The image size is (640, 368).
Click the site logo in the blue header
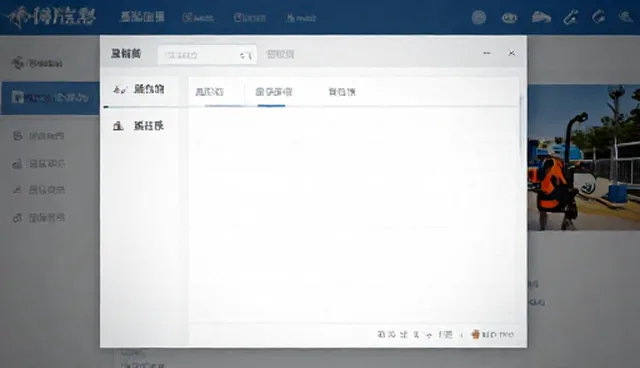pyautogui.click(x=51, y=17)
